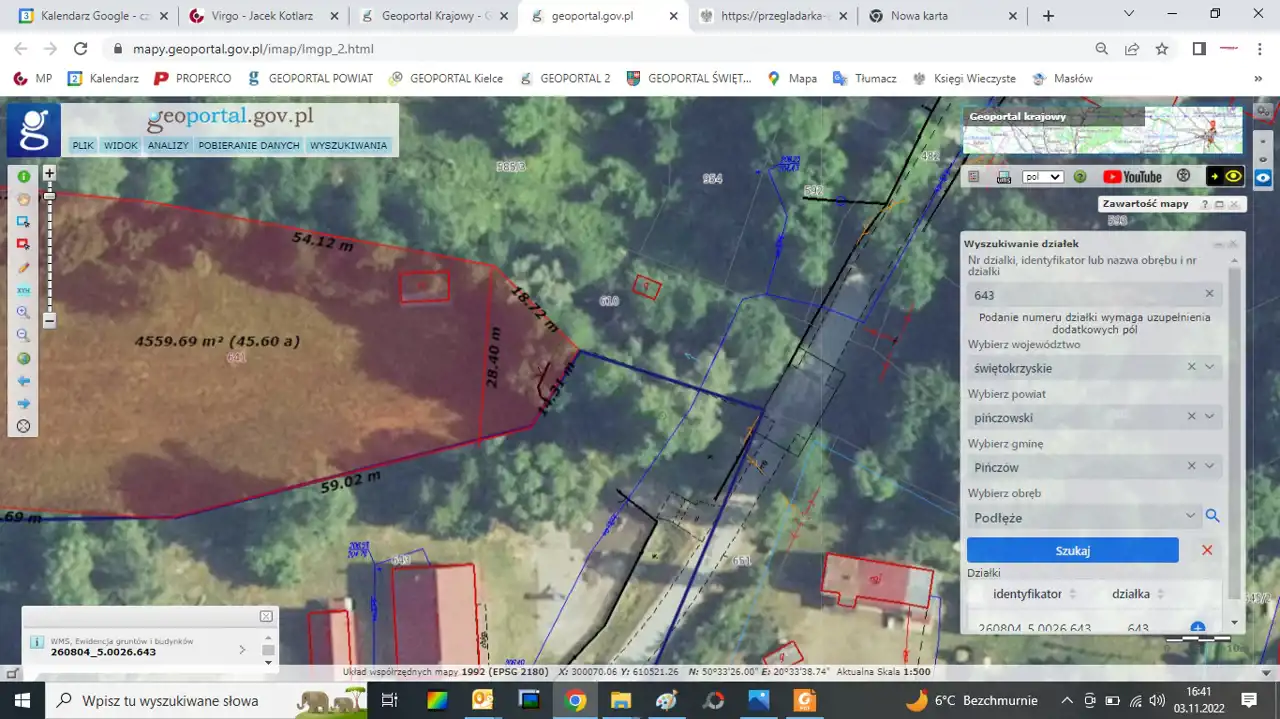Viewport: 1280px width, 719px height.
Task: Expand the Podłęże obręb dropdown
Action: click(1190, 516)
